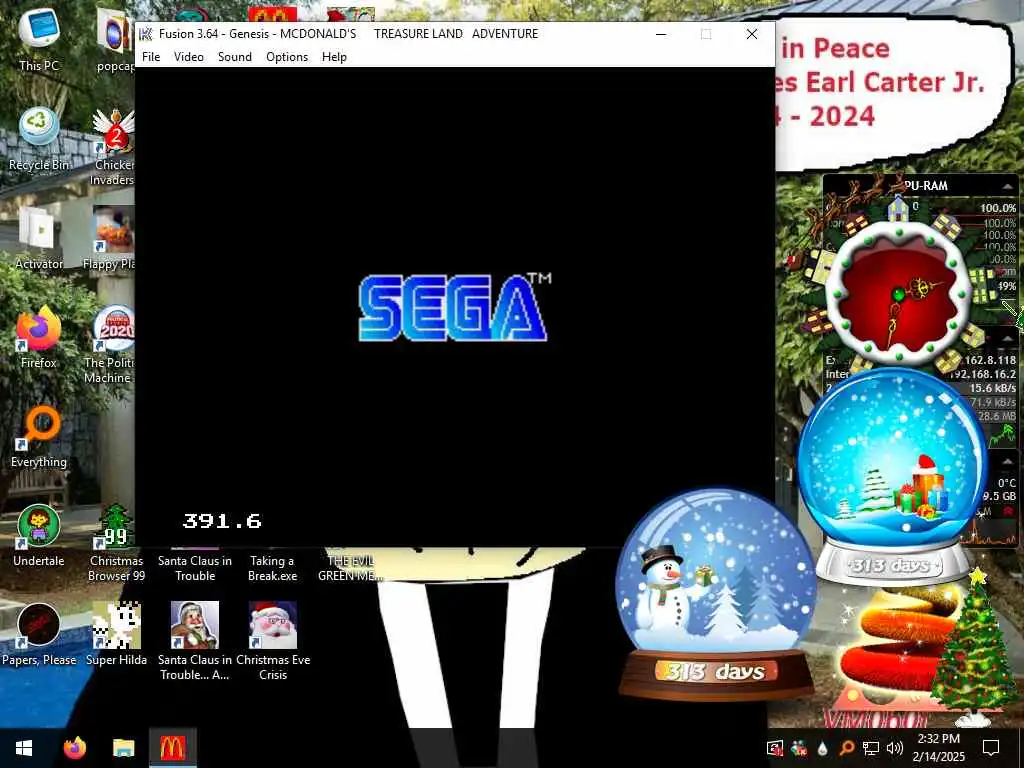Open the Video menu in Fusion
This screenshot has width=1024, height=768.
(x=189, y=57)
